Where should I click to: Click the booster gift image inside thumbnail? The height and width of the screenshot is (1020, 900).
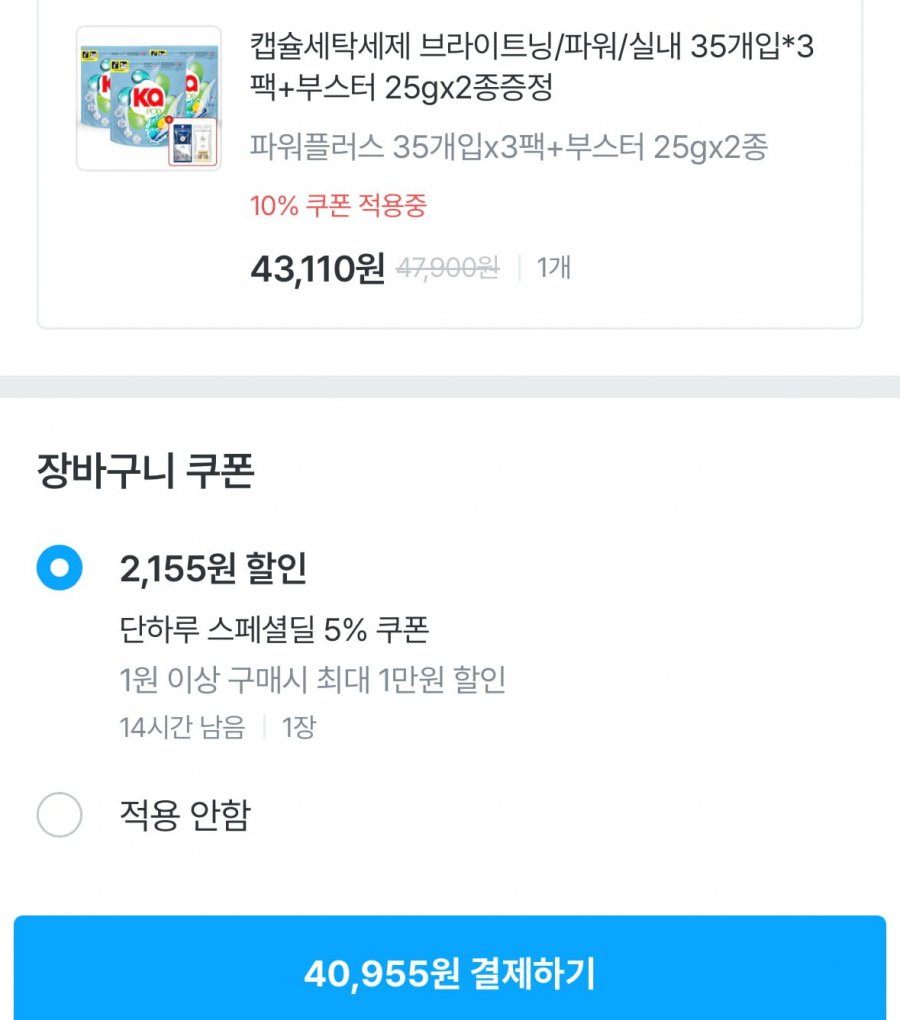pos(193,142)
